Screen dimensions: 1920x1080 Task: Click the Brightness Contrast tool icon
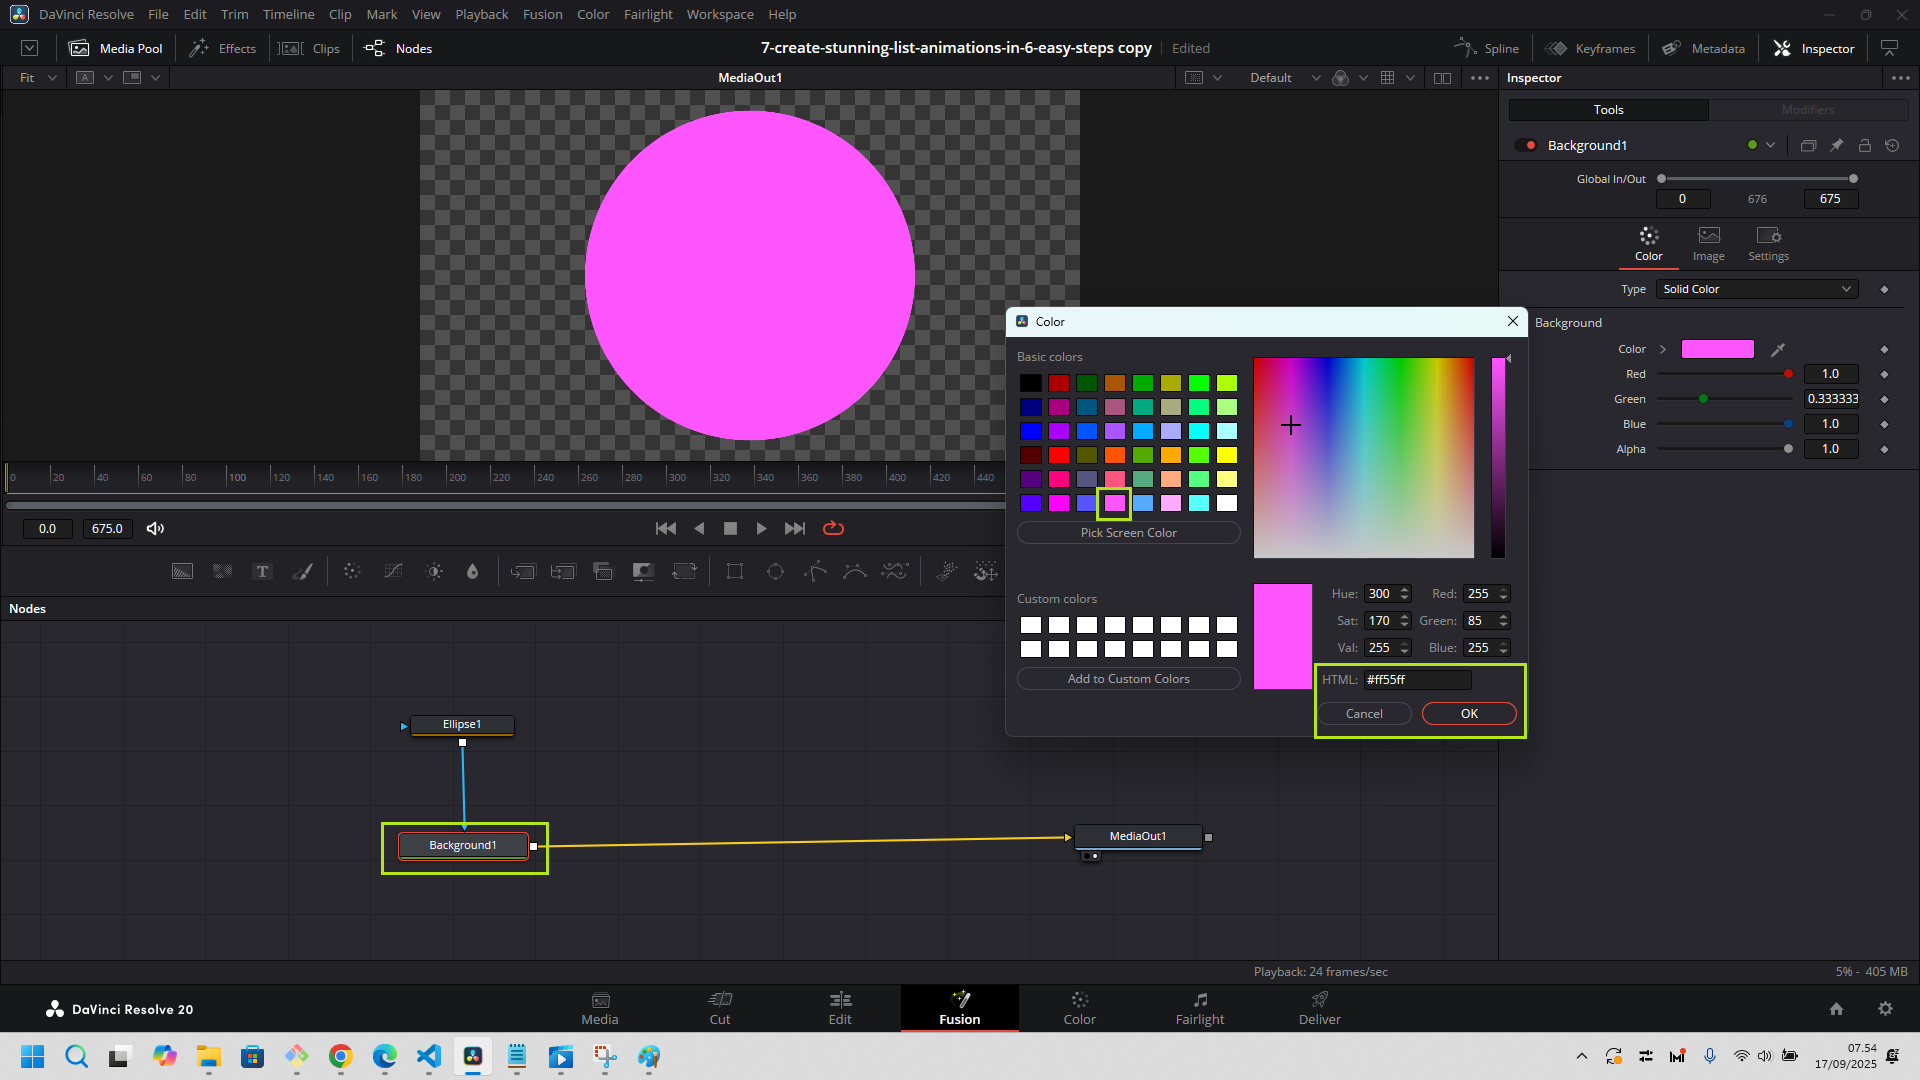point(434,572)
